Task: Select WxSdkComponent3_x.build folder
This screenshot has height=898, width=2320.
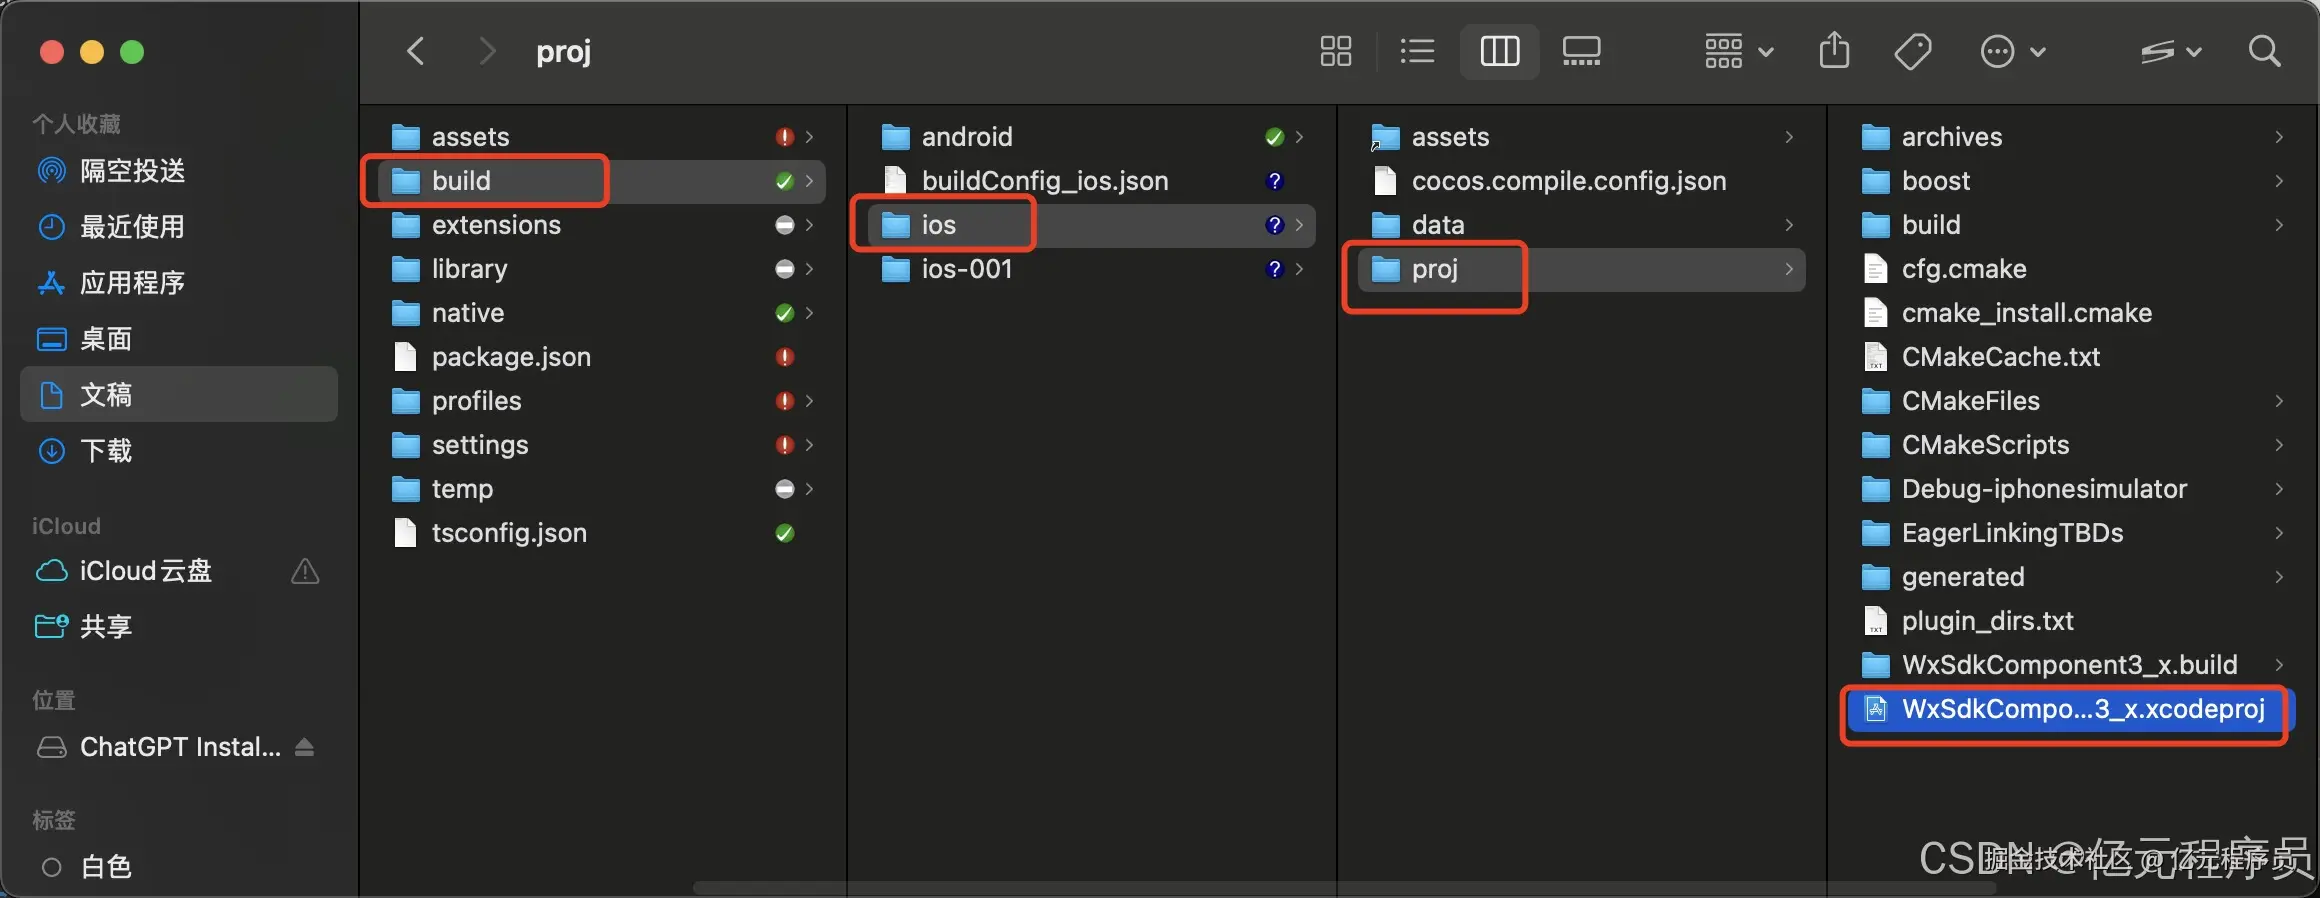Action: click(x=2072, y=665)
